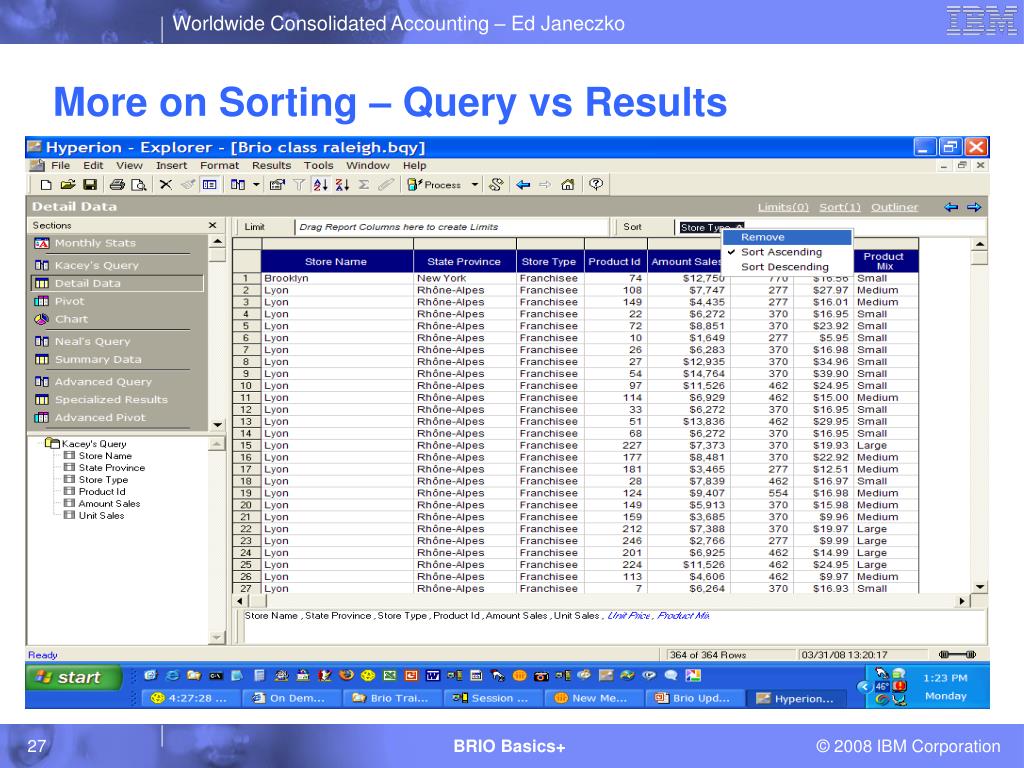
Task: Open the Insert Section dropdown arrow
Action: point(256,185)
